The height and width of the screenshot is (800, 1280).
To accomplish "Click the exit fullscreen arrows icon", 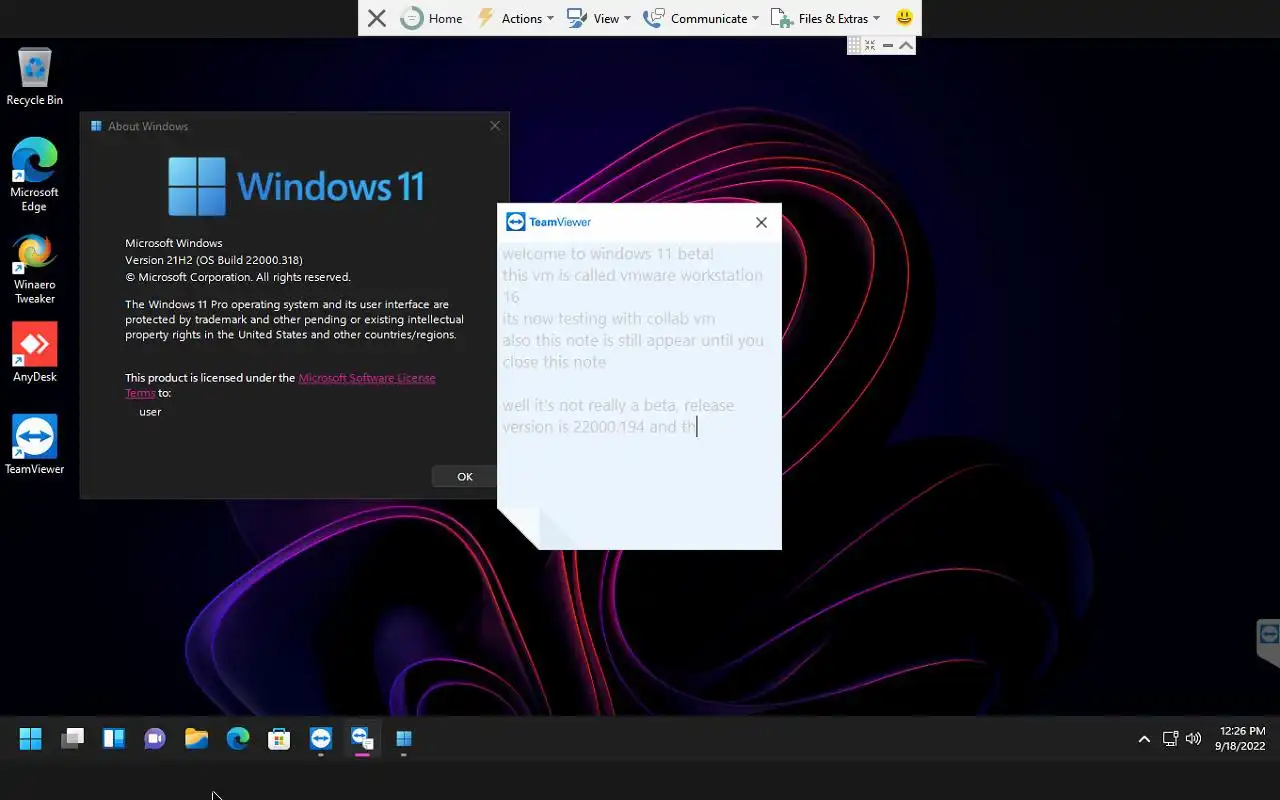I will (x=870, y=45).
